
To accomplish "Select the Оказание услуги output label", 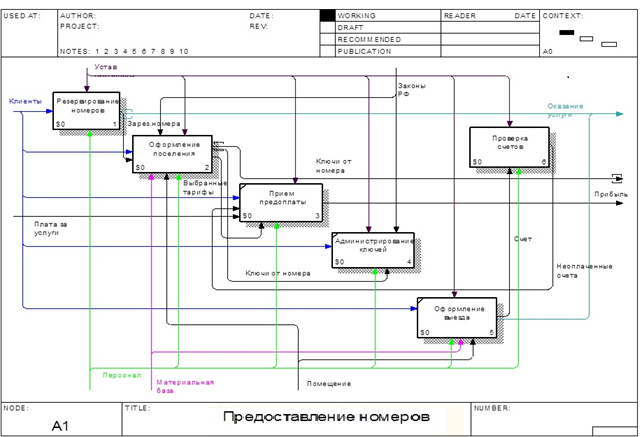I will (x=565, y=110).
